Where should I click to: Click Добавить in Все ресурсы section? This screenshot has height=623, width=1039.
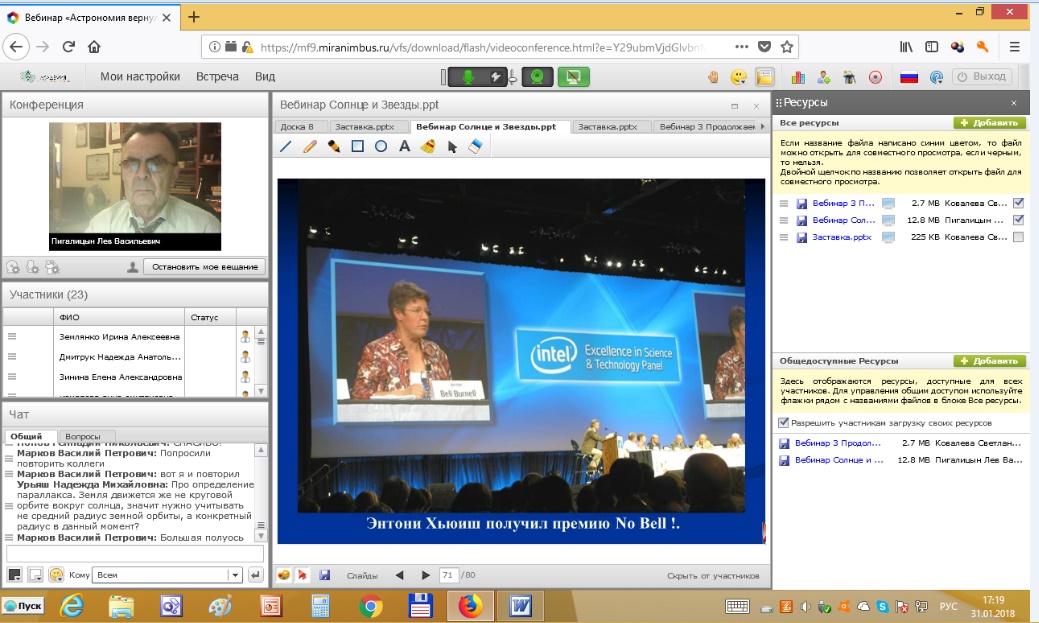point(989,123)
